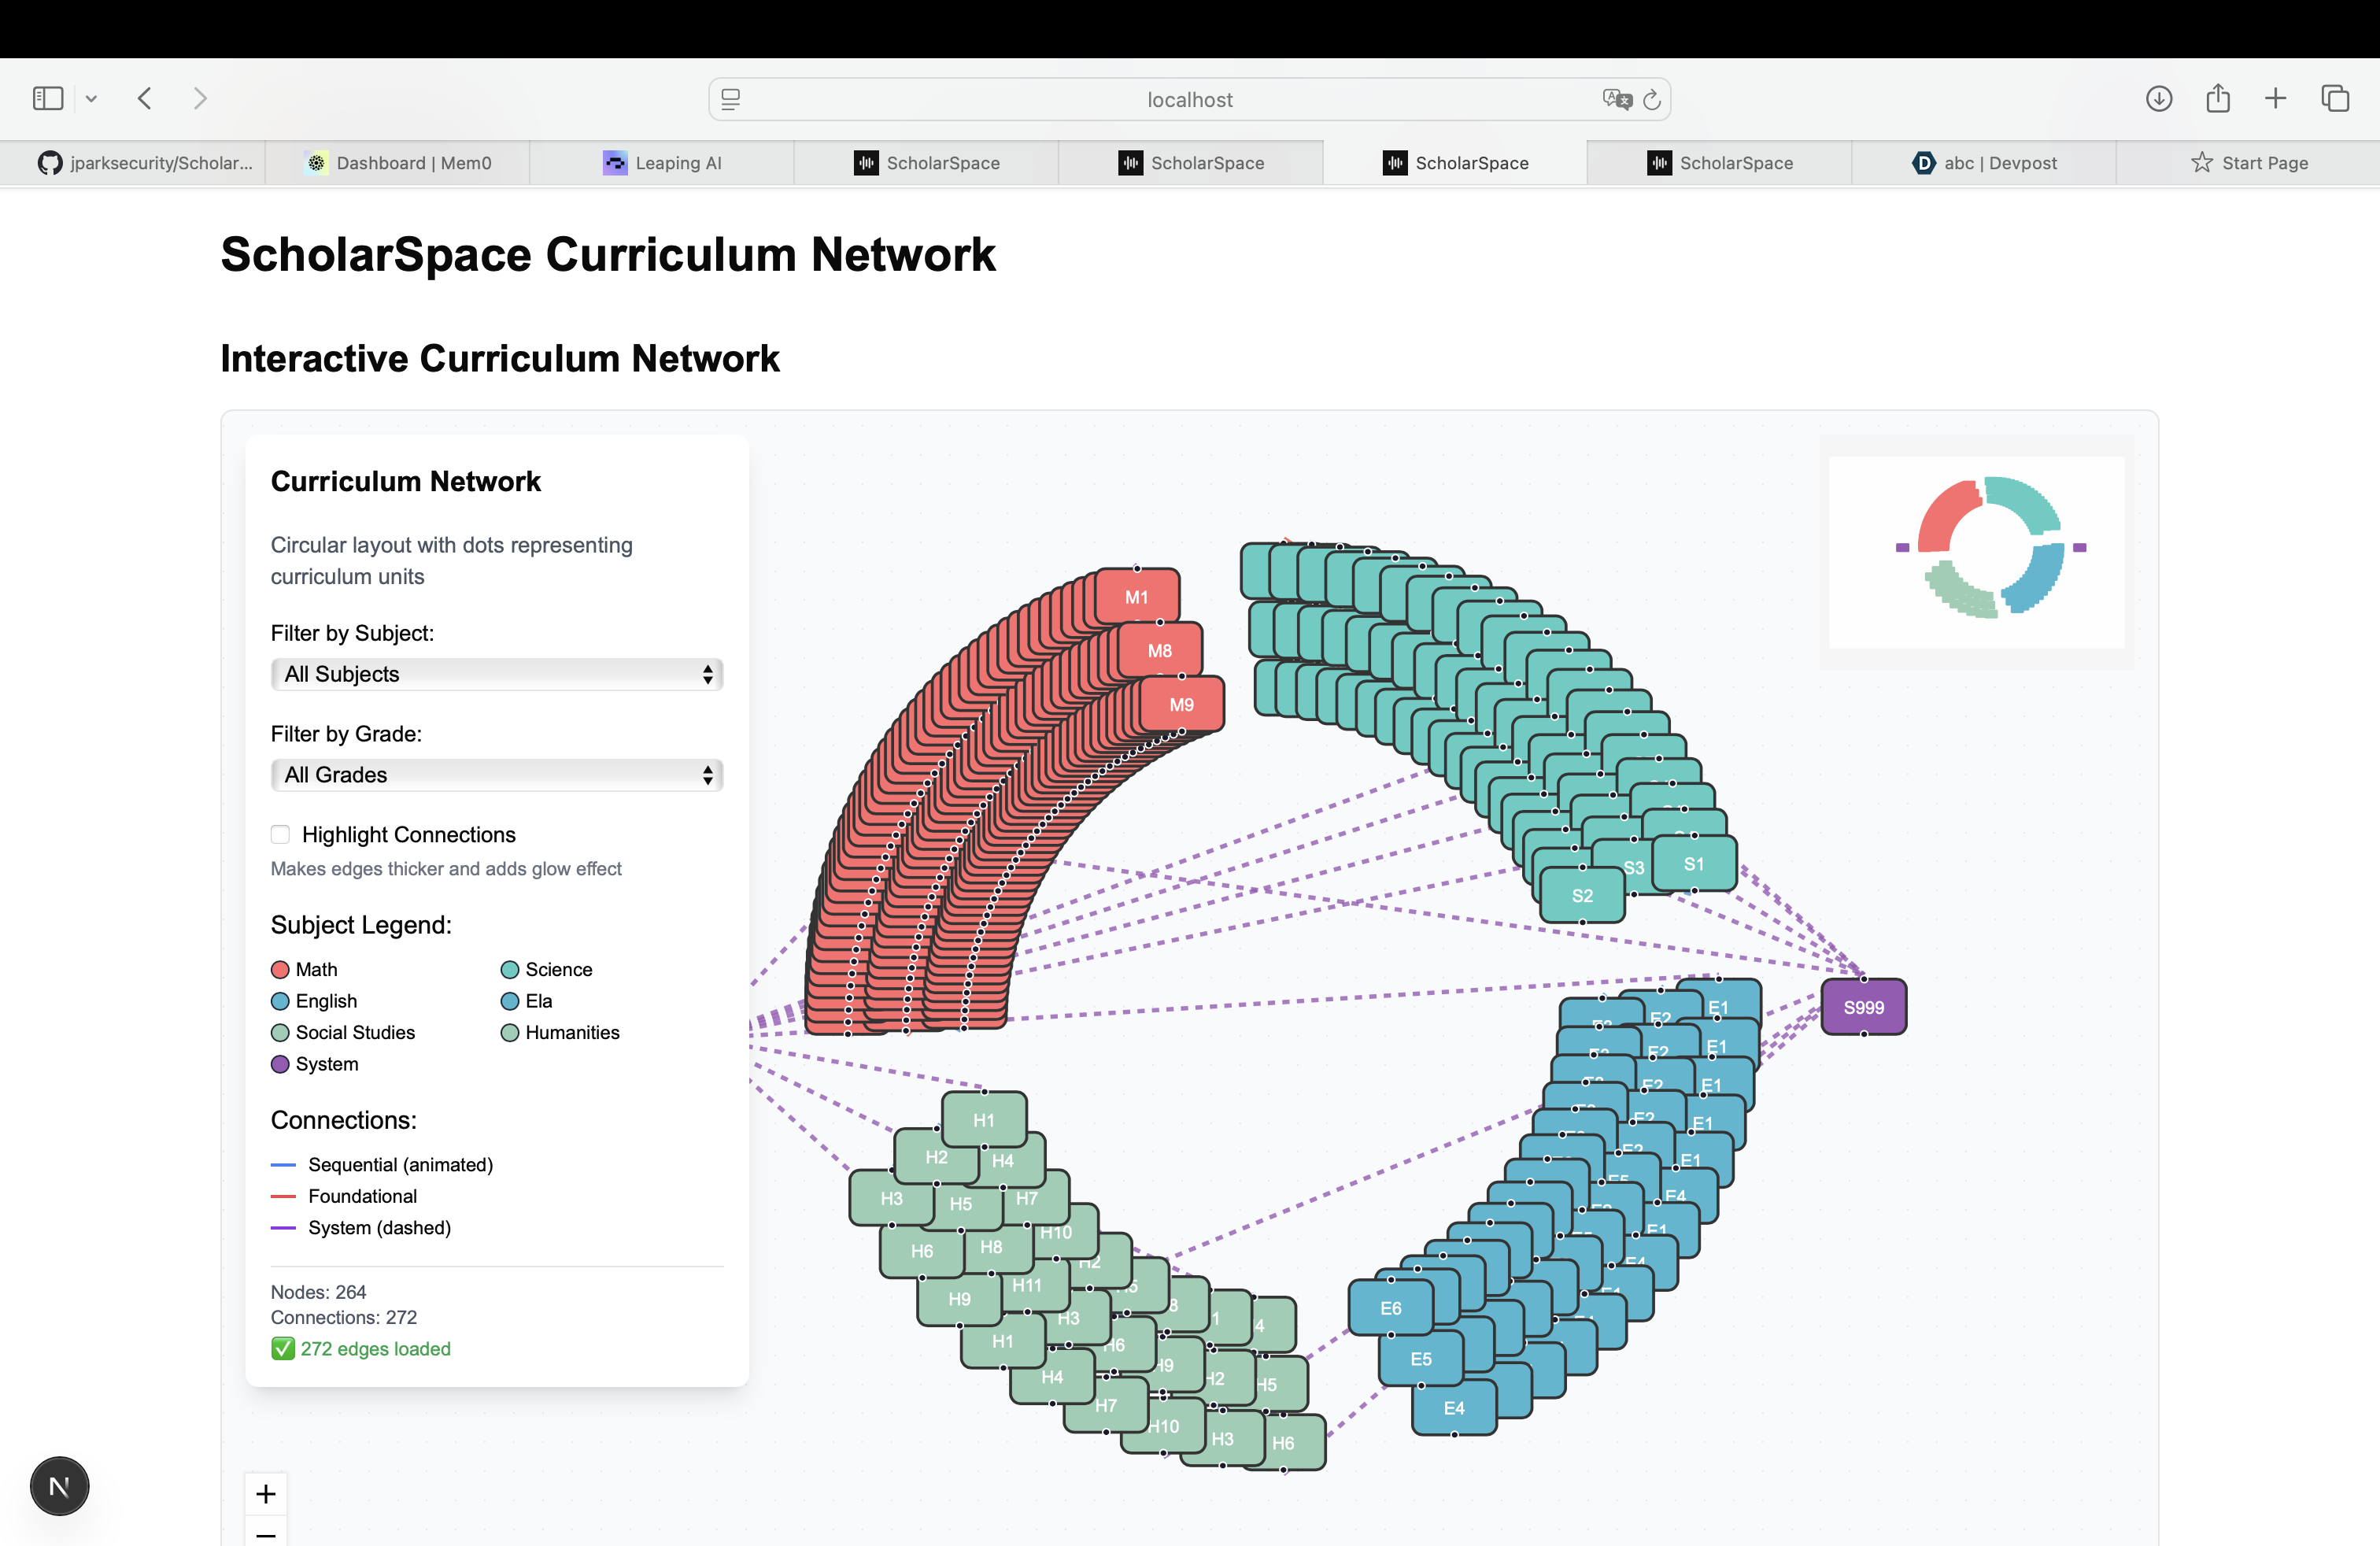Click the zoom in plus button
Image resolution: width=2380 pixels, height=1546 pixels.
pos(266,1494)
